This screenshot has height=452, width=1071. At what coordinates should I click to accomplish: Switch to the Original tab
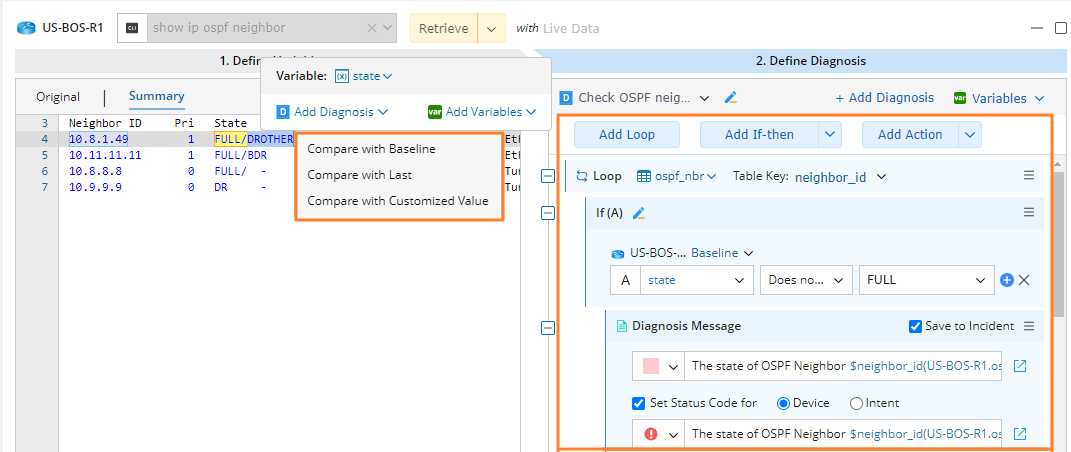(x=58, y=97)
